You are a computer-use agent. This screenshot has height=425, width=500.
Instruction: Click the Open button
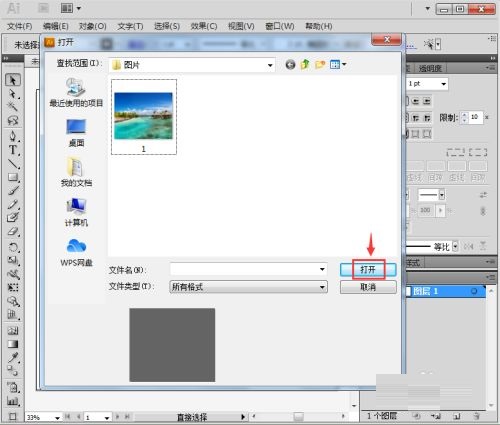click(x=368, y=269)
